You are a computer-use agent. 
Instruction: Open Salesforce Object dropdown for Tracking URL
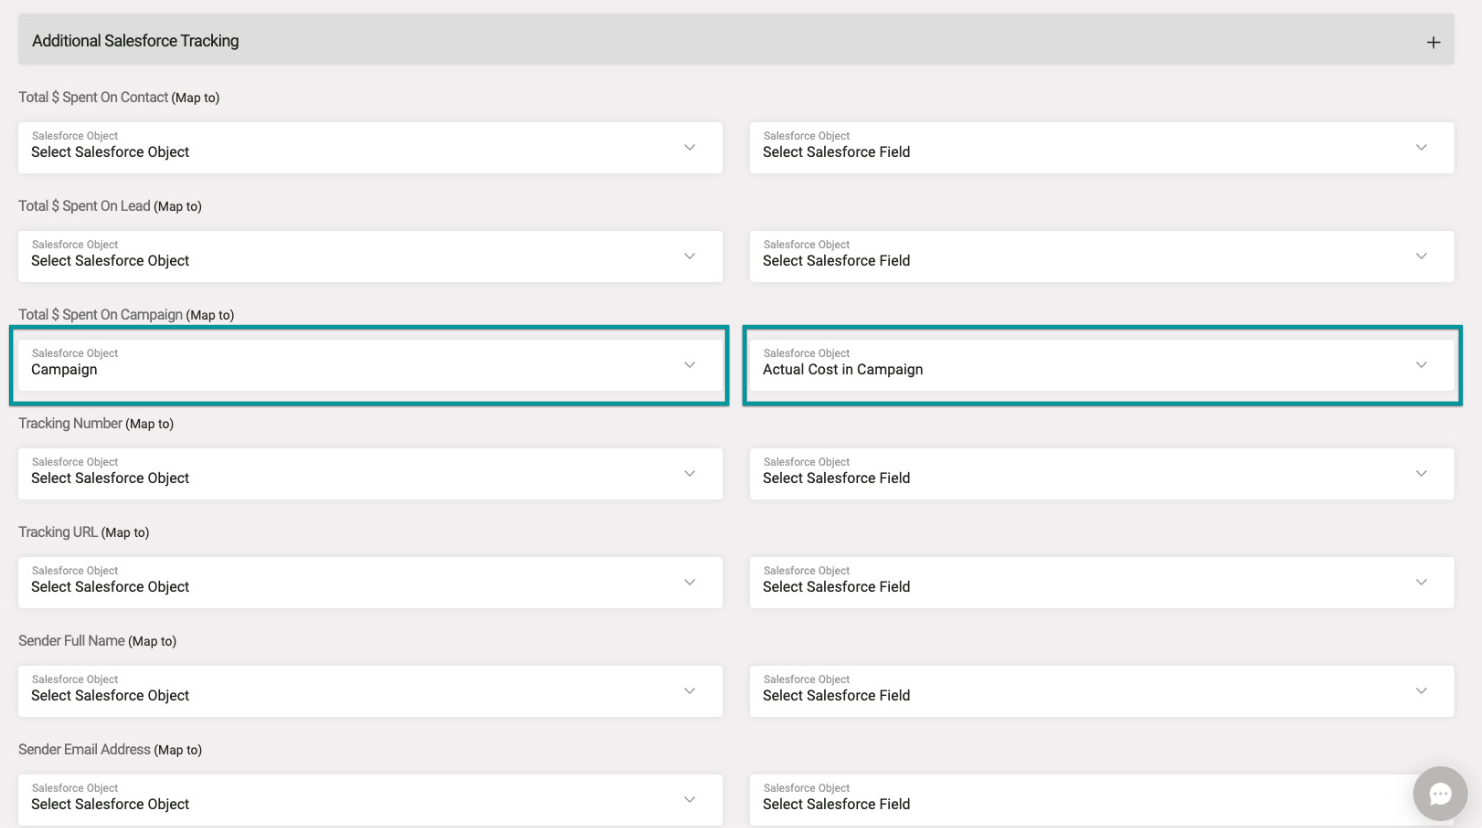coord(370,583)
